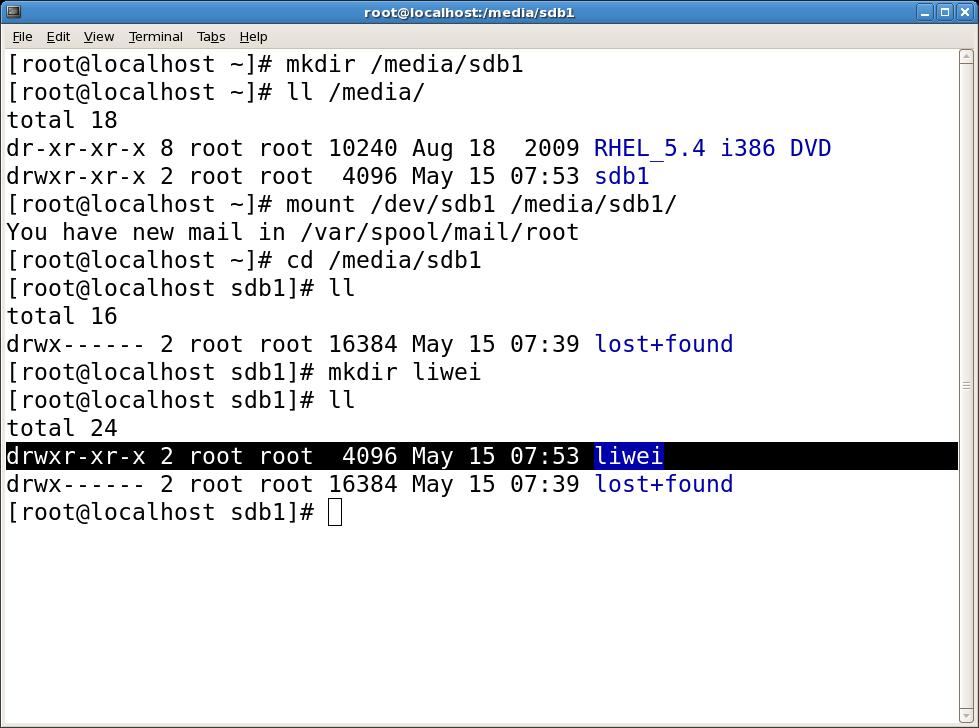Click the scrollbar up arrow
The width and height of the screenshot is (979, 728).
tap(966, 58)
